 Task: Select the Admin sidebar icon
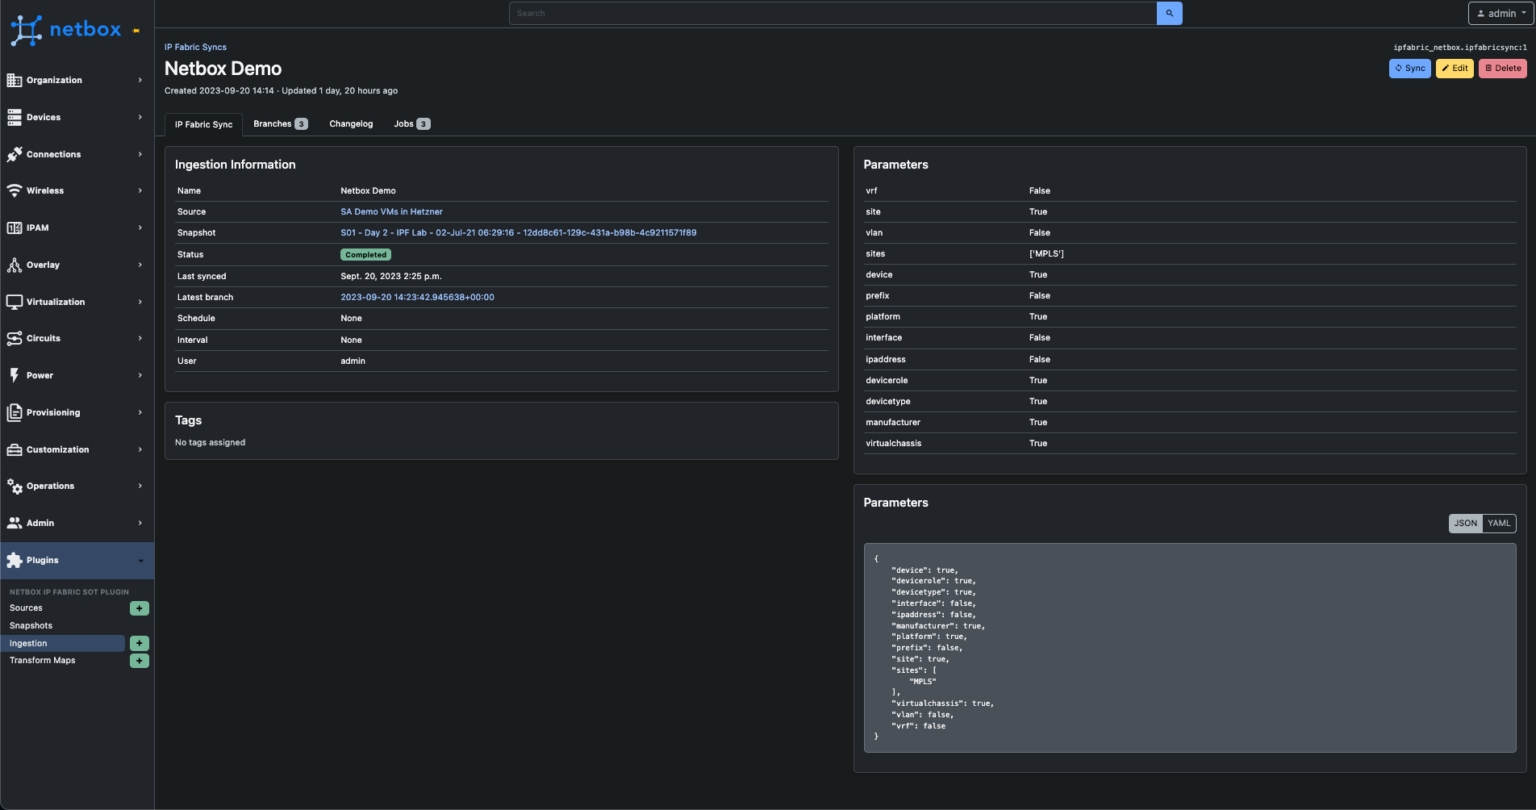click(x=16, y=522)
